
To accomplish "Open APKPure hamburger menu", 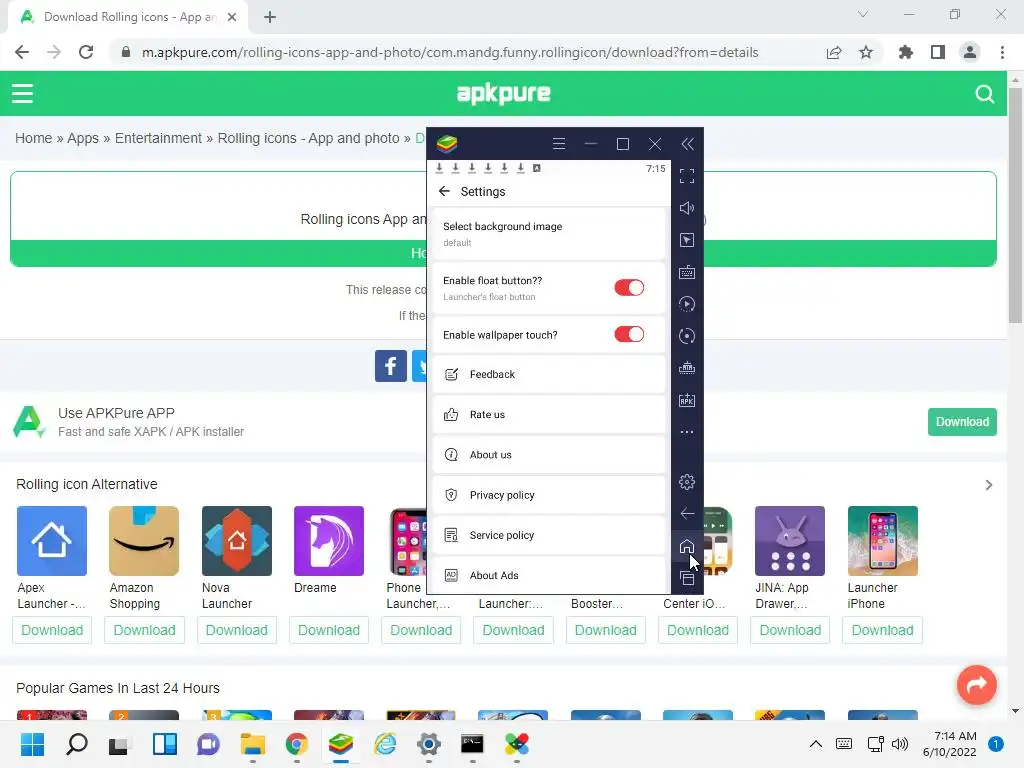I will 22,93.
